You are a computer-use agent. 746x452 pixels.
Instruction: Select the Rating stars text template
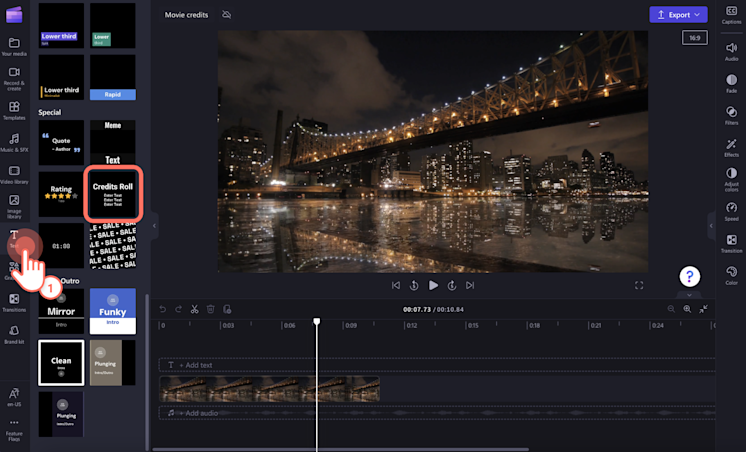tap(61, 194)
